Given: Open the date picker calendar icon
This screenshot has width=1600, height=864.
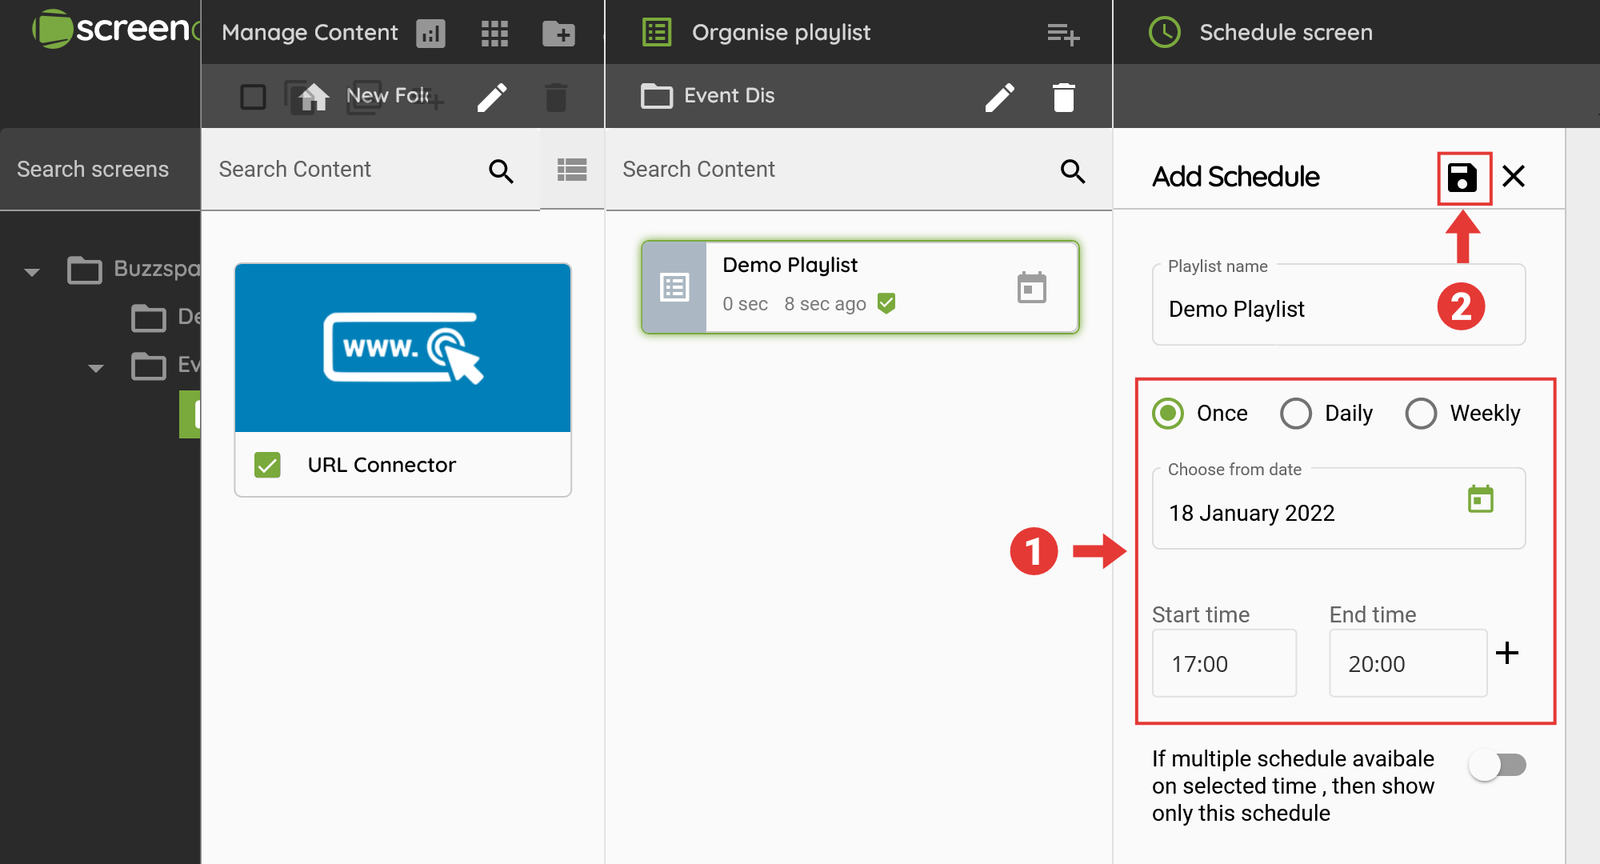Looking at the screenshot, I should [1480, 499].
